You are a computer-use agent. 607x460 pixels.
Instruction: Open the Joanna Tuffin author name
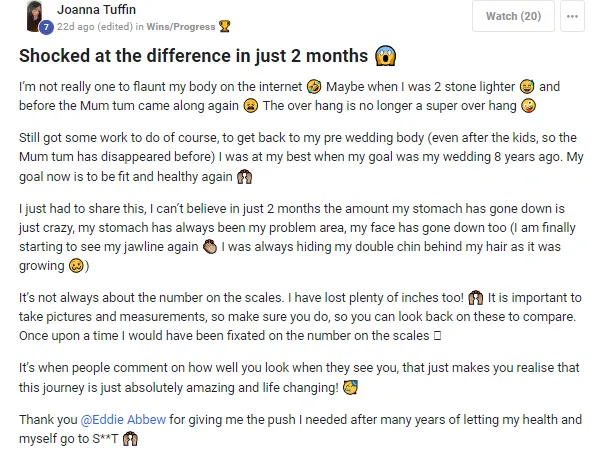(96, 10)
